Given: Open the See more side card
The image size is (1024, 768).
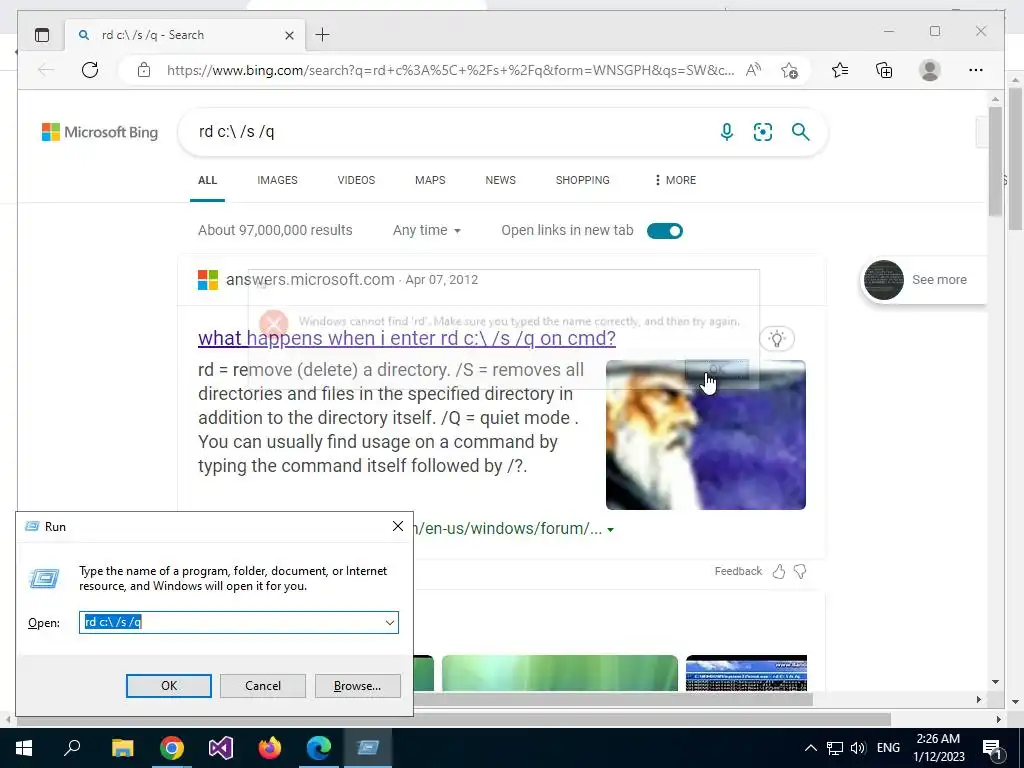Looking at the screenshot, I should (x=924, y=280).
